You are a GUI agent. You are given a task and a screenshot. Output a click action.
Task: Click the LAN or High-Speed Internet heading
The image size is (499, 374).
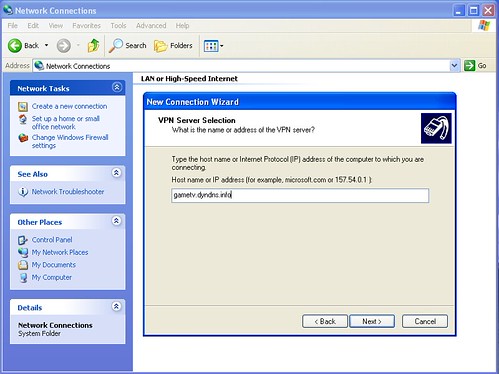pos(189,79)
